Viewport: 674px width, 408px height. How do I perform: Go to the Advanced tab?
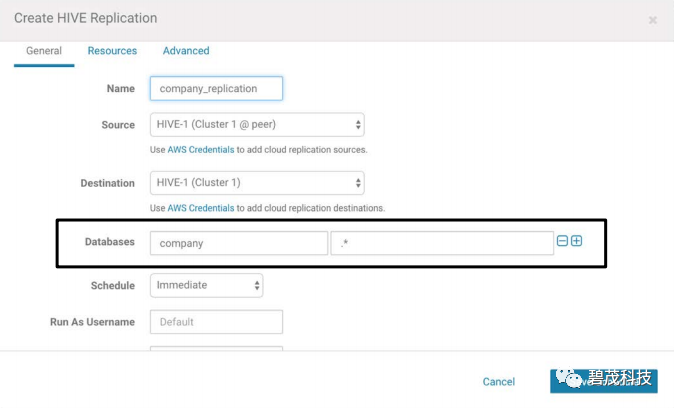coord(186,51)
